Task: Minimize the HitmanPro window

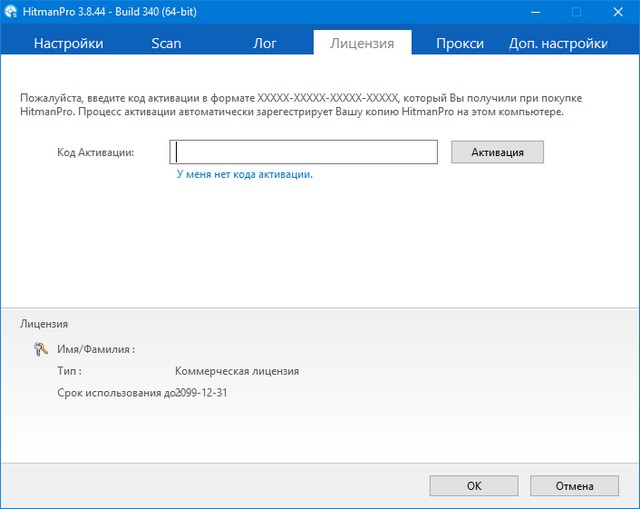Action: pos(529,12)
